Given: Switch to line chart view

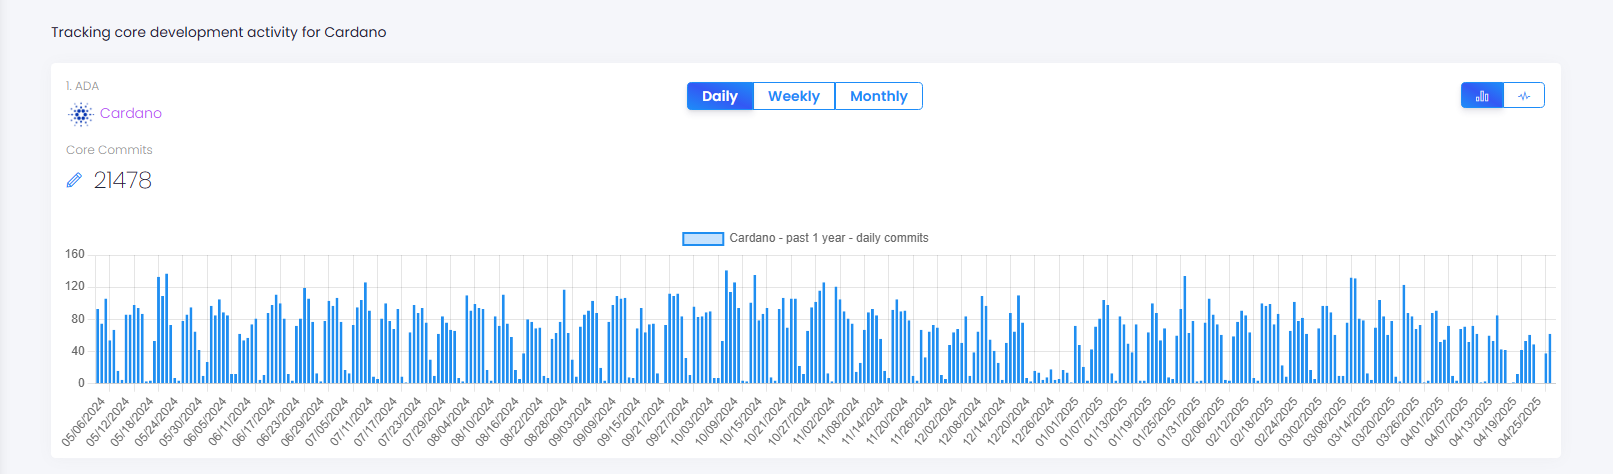Looking at the screenshot, I should pos(1524,96).
